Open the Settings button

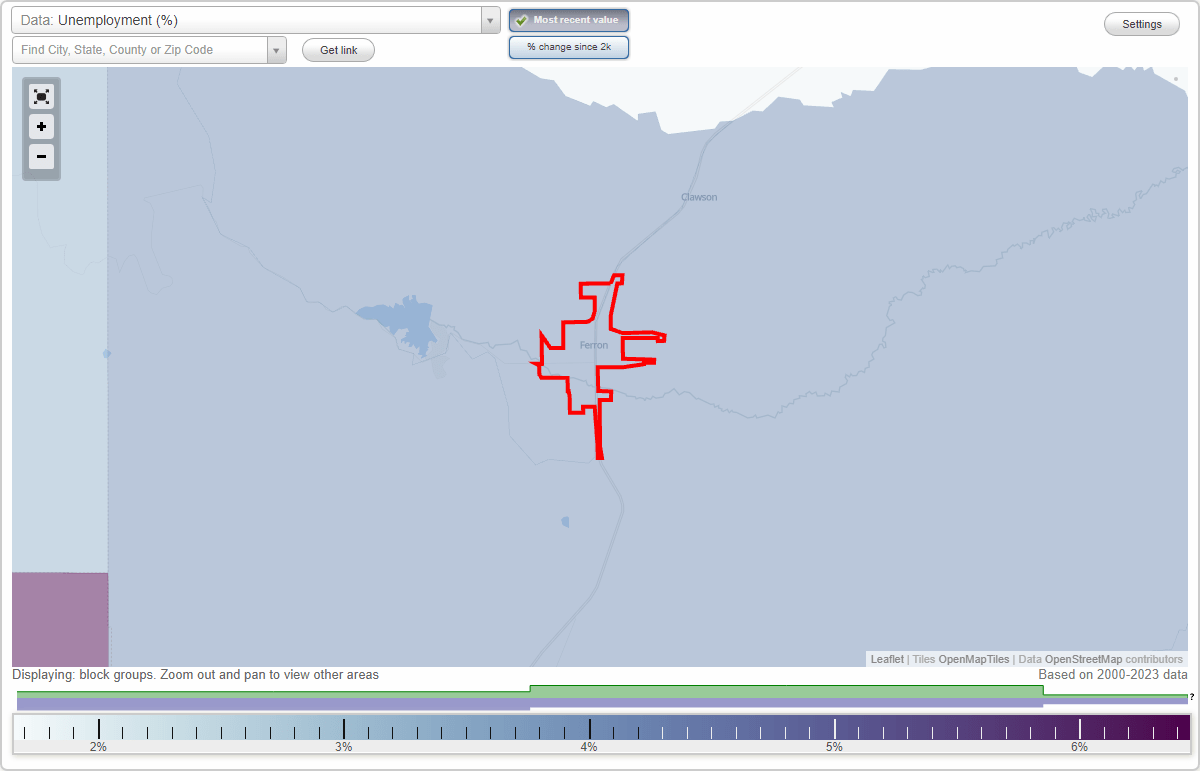pyautogui.click(x=1142, y=25)
